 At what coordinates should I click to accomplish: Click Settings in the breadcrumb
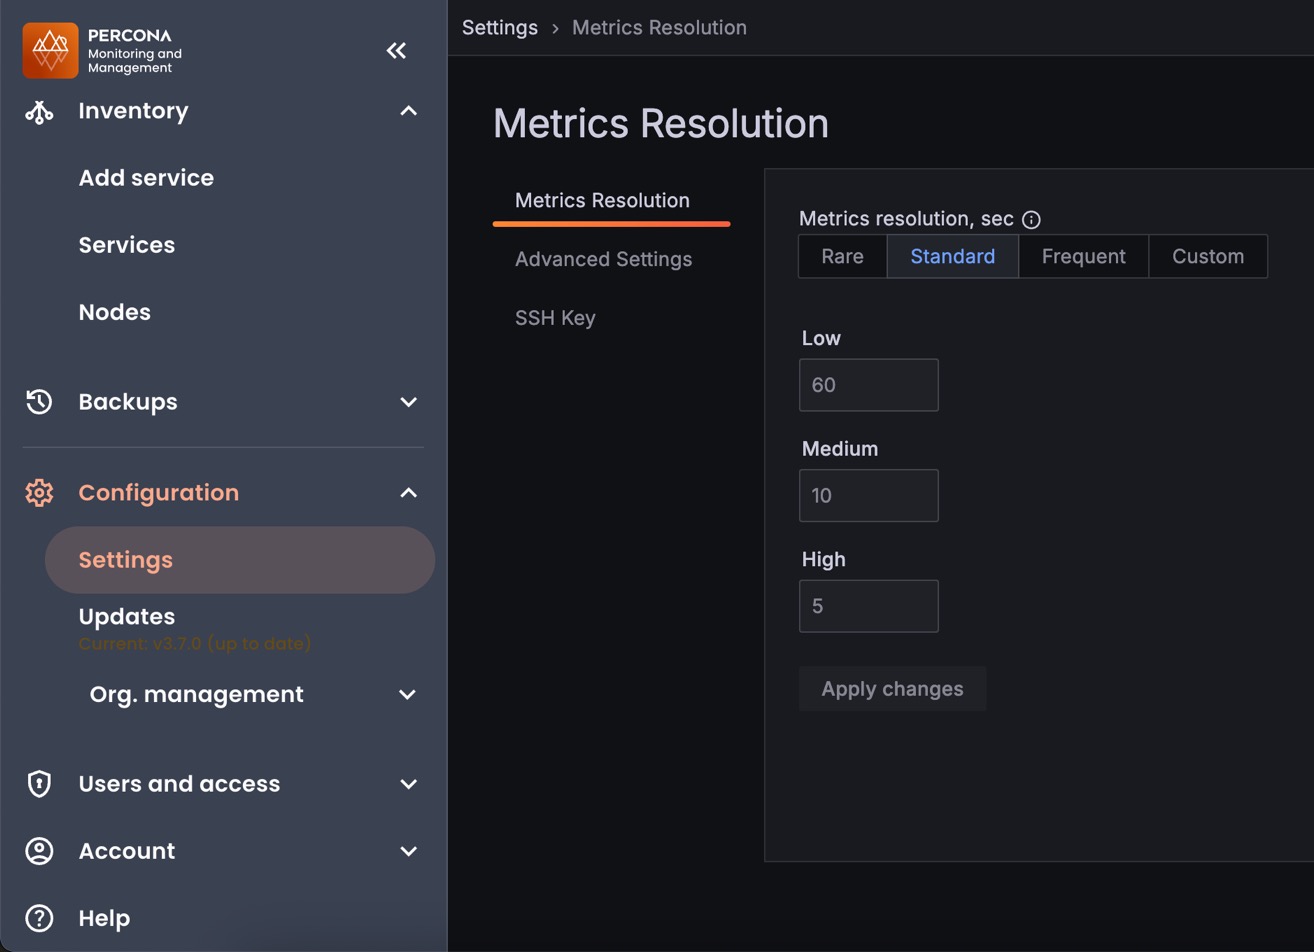tap(500, 28)
